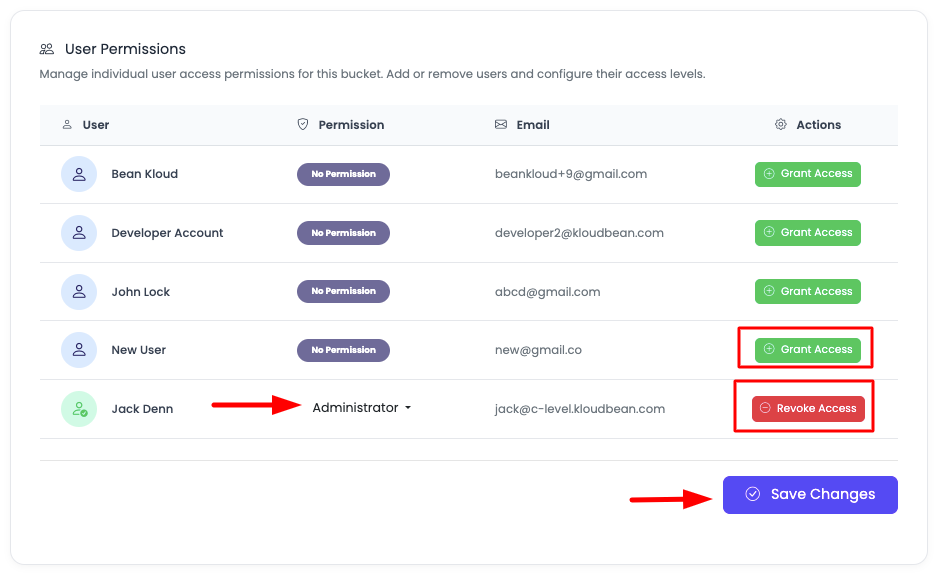
Task: Click Developer Account's avatar icon
Action: 79,233
